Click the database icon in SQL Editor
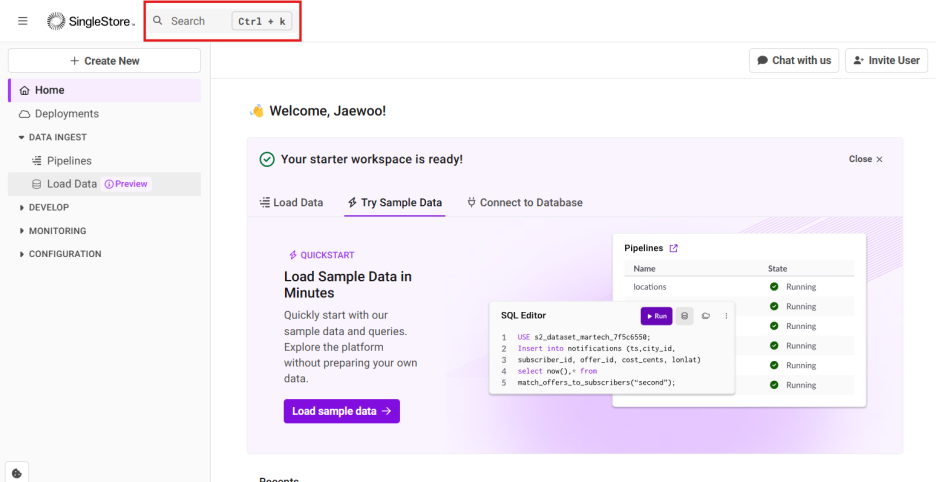Viewport: 936px width, 482px height. click(685, 316)
